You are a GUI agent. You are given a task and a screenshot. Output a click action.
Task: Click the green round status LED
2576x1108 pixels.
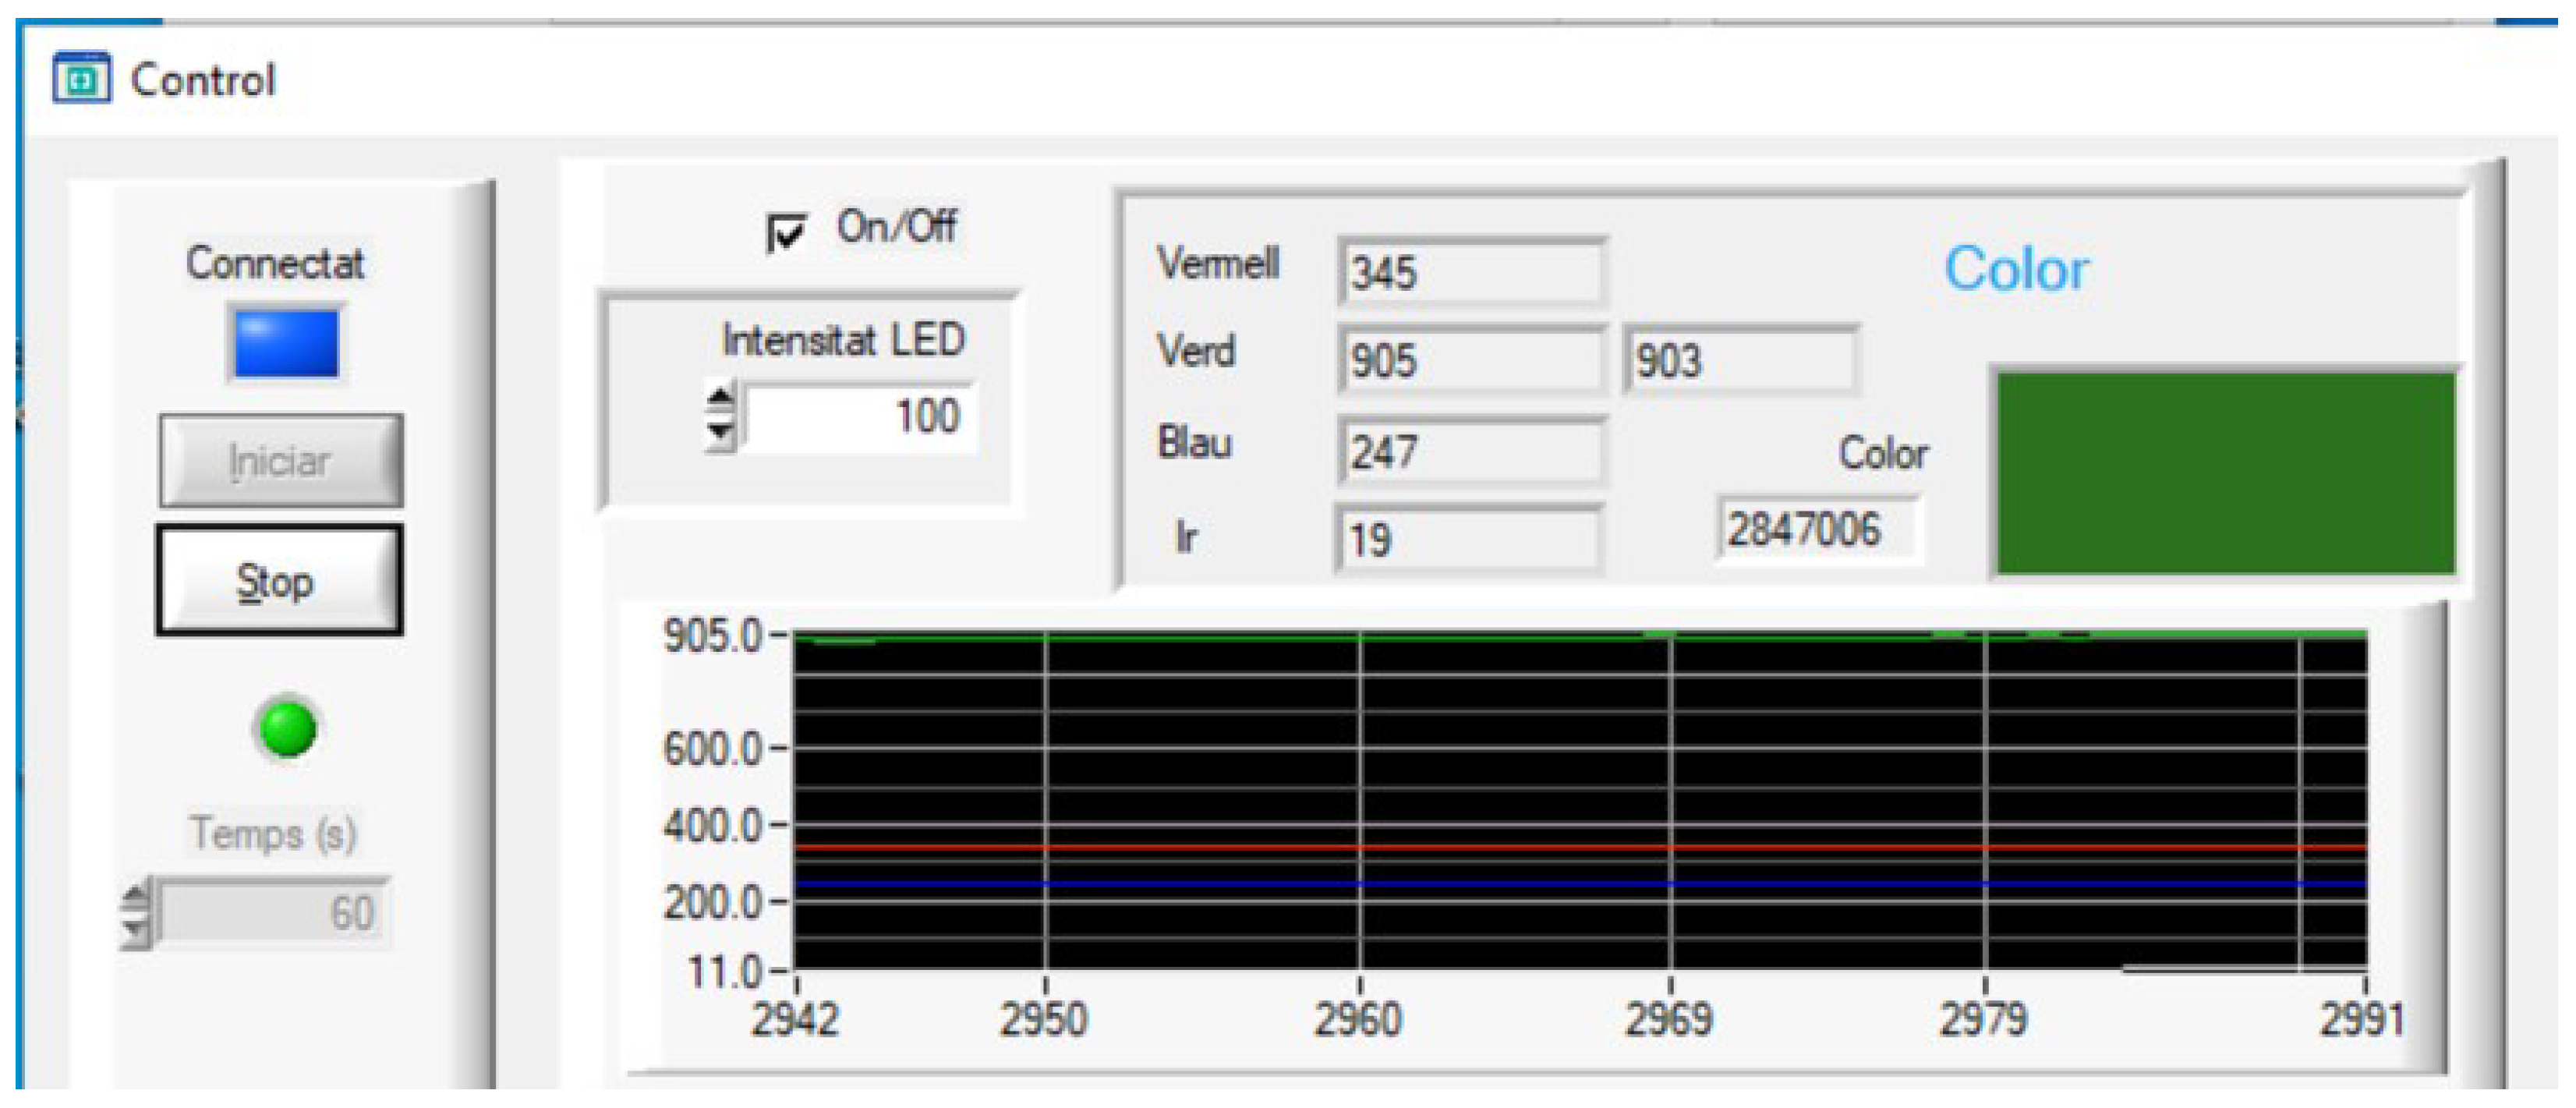coord(287,728)
